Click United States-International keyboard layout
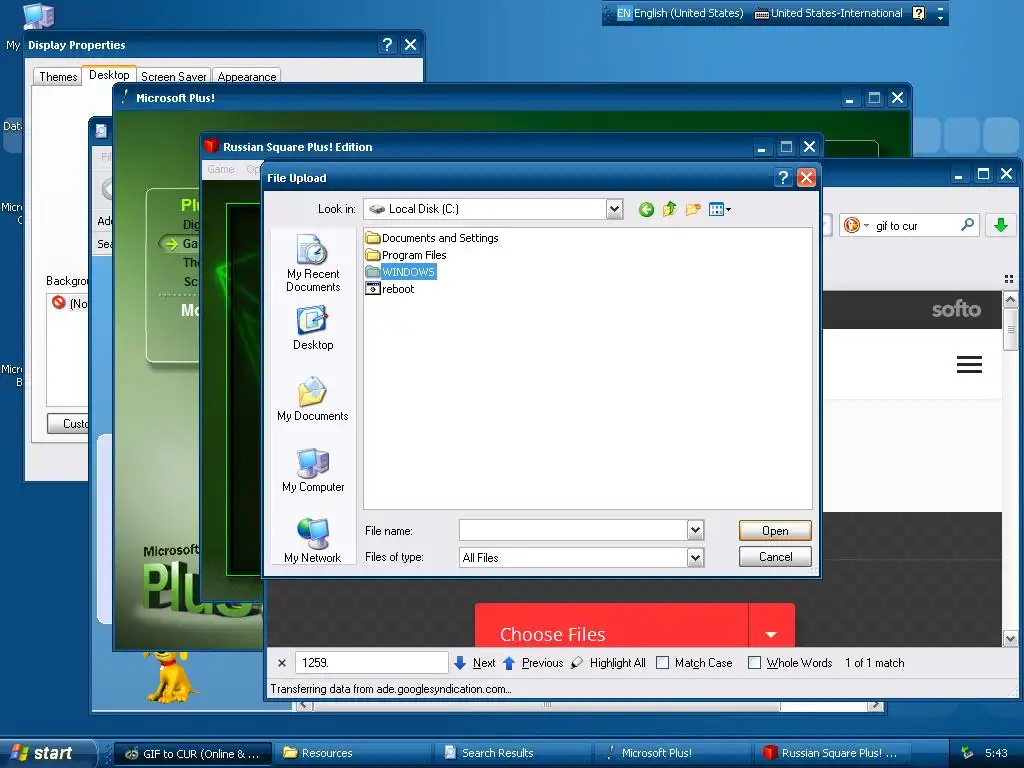 point(829,13)
